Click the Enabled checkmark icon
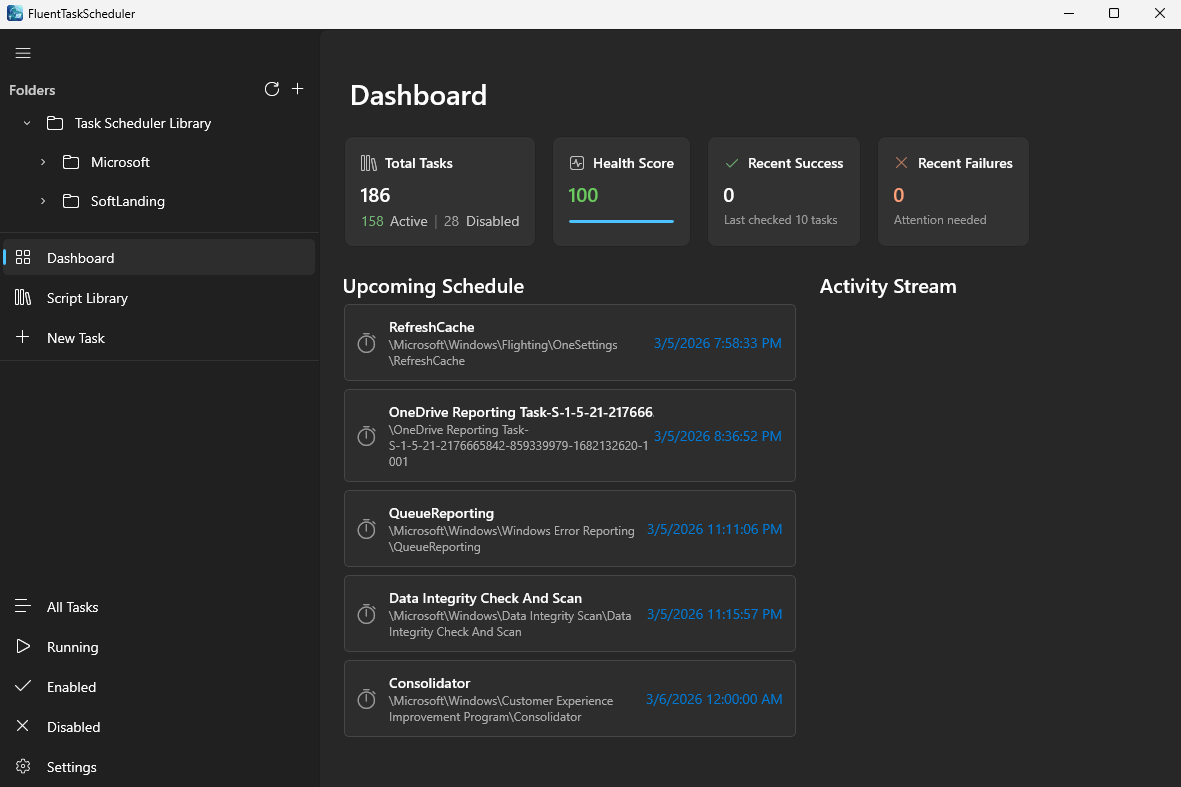 (23, 687)
